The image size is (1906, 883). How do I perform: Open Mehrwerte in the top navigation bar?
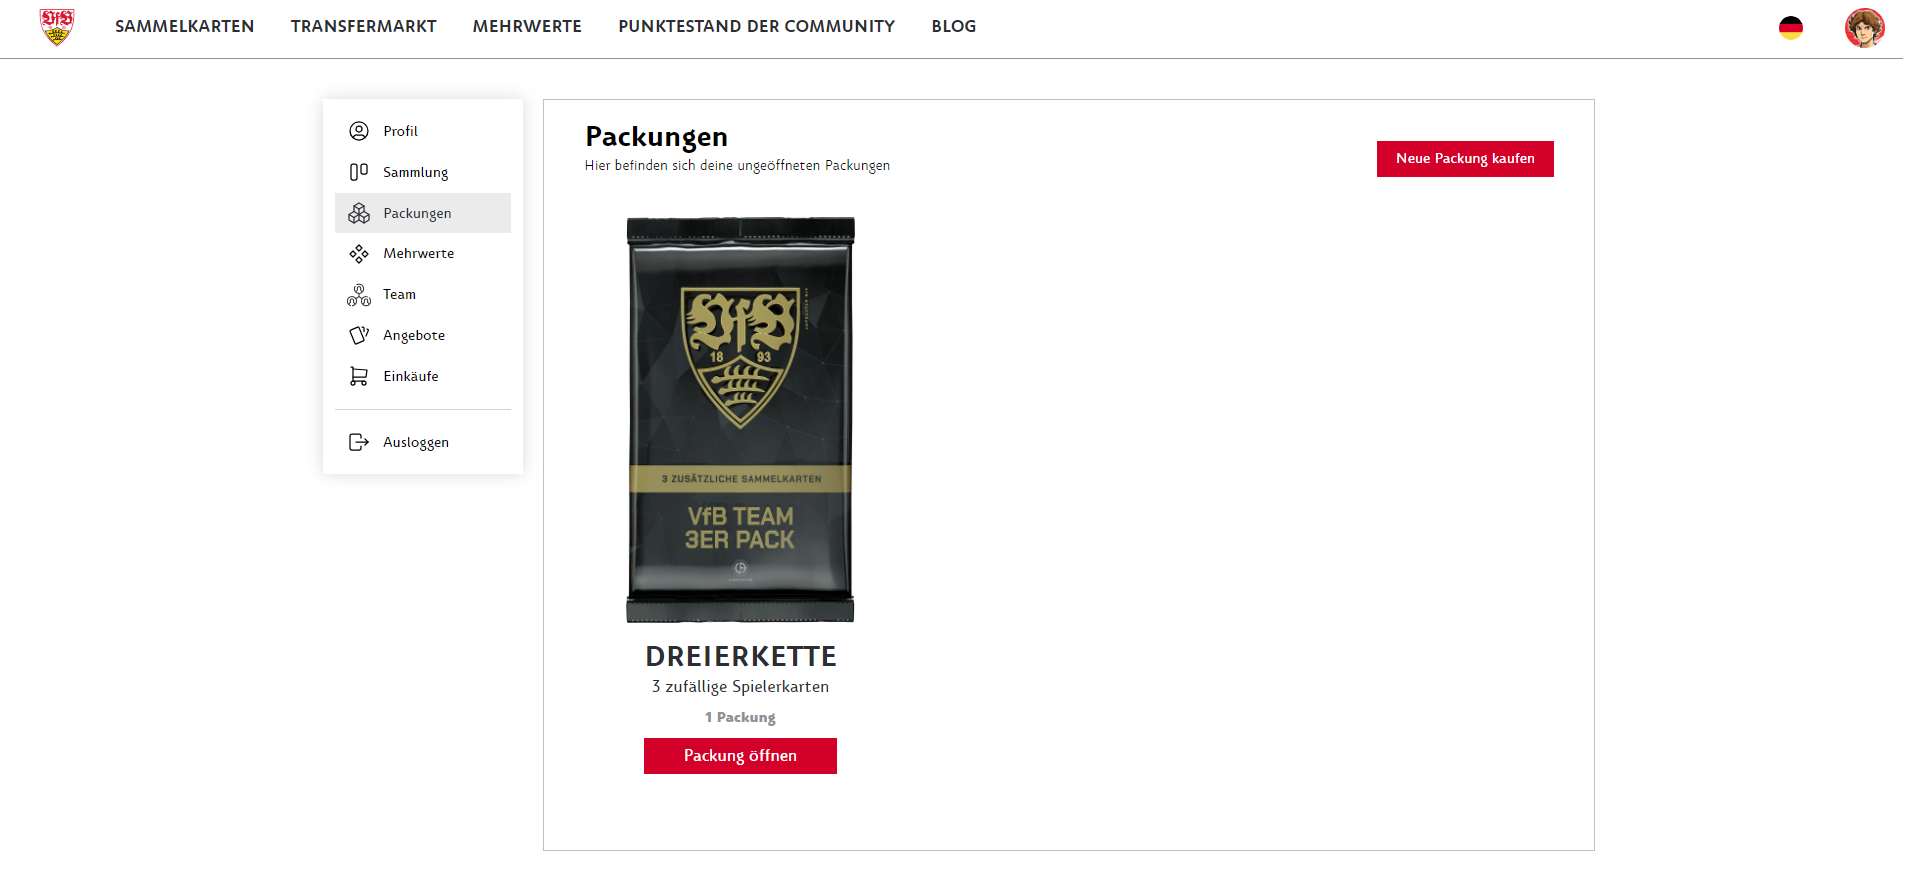(527, 27)
